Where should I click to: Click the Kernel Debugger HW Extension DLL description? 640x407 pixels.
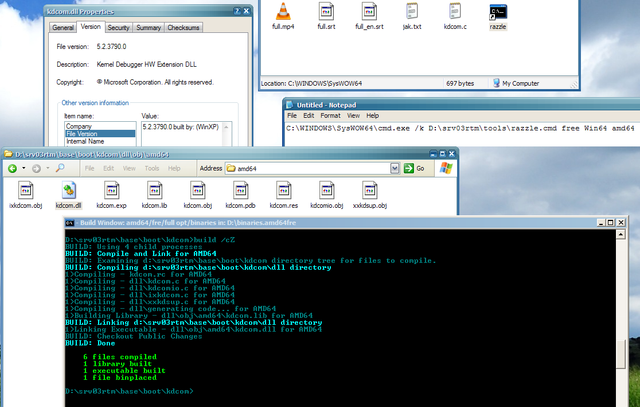coord(147,64)
